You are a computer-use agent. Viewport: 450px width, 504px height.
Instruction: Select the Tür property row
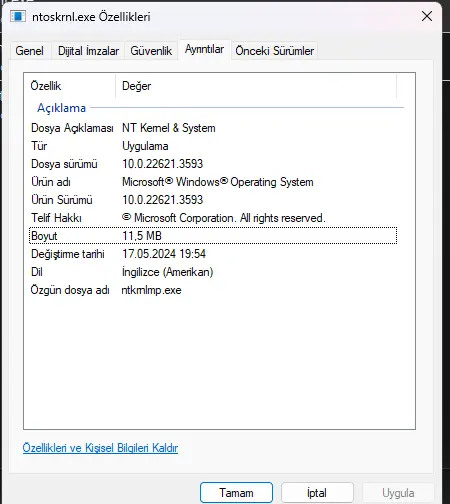(213, 146)
